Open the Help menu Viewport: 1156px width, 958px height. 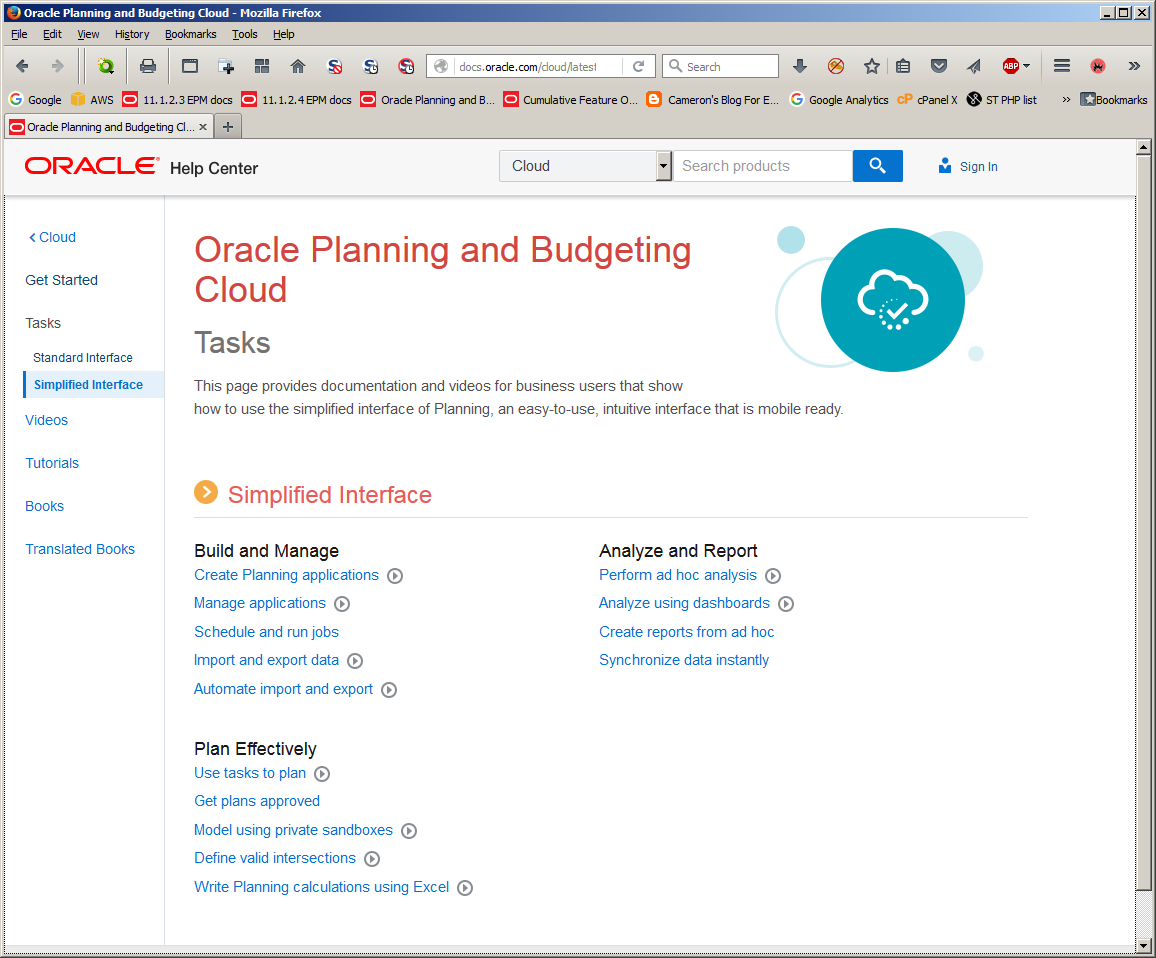click(x=283, y=34)
